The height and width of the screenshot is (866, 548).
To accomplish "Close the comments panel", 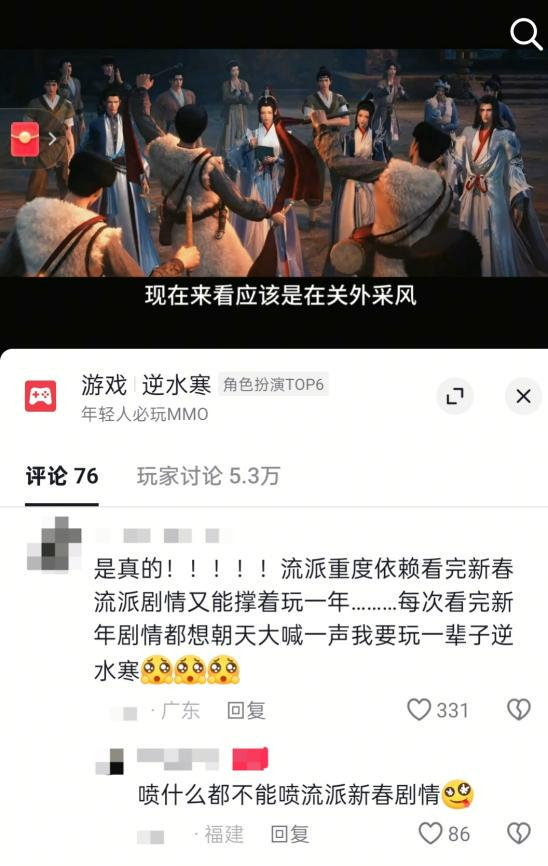I will click(523, 396).
